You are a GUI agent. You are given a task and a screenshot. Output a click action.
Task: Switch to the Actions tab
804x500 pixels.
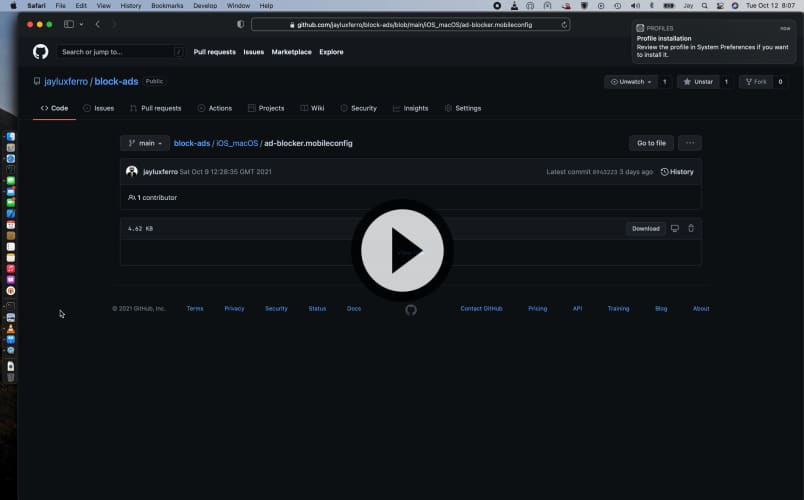point(215,108)
